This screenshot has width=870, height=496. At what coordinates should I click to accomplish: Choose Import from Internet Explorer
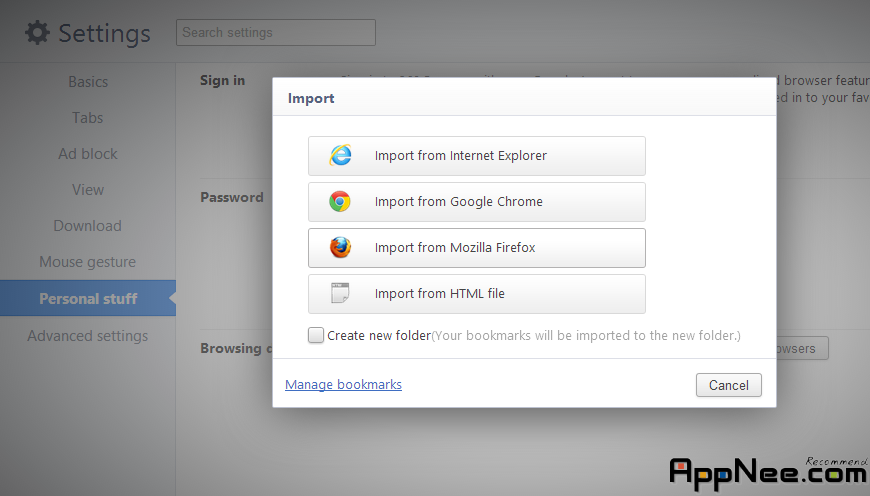(477, 156)
